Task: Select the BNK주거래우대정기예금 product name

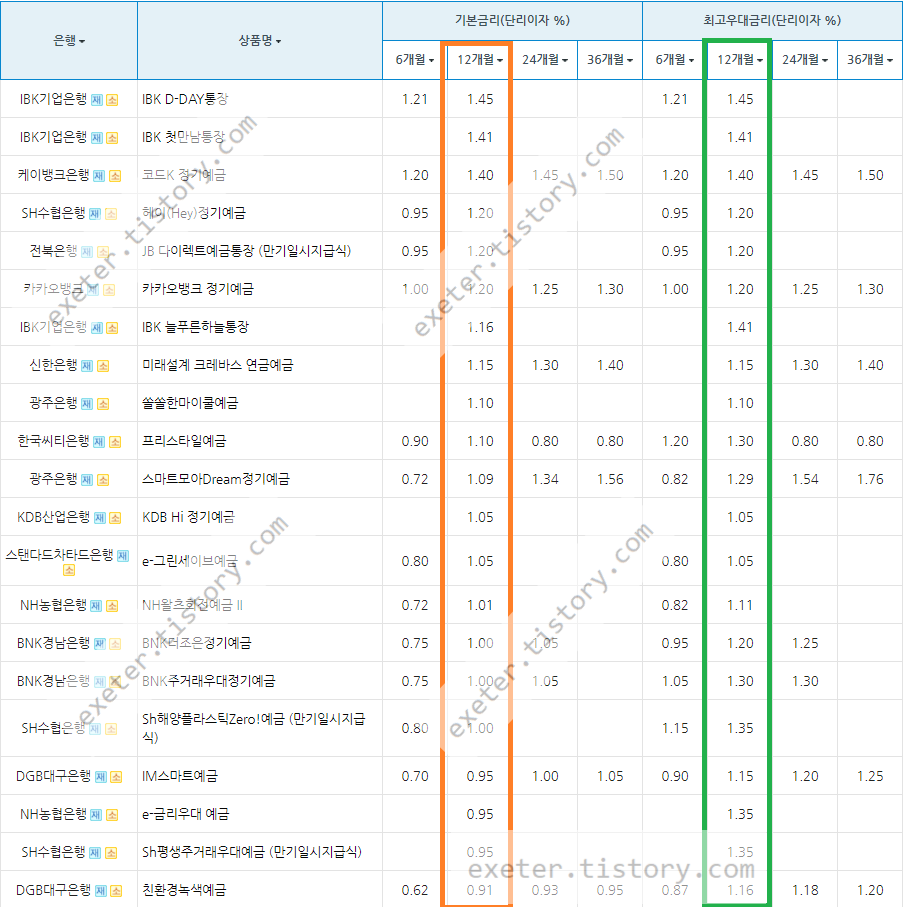Action: click(208, 681)
